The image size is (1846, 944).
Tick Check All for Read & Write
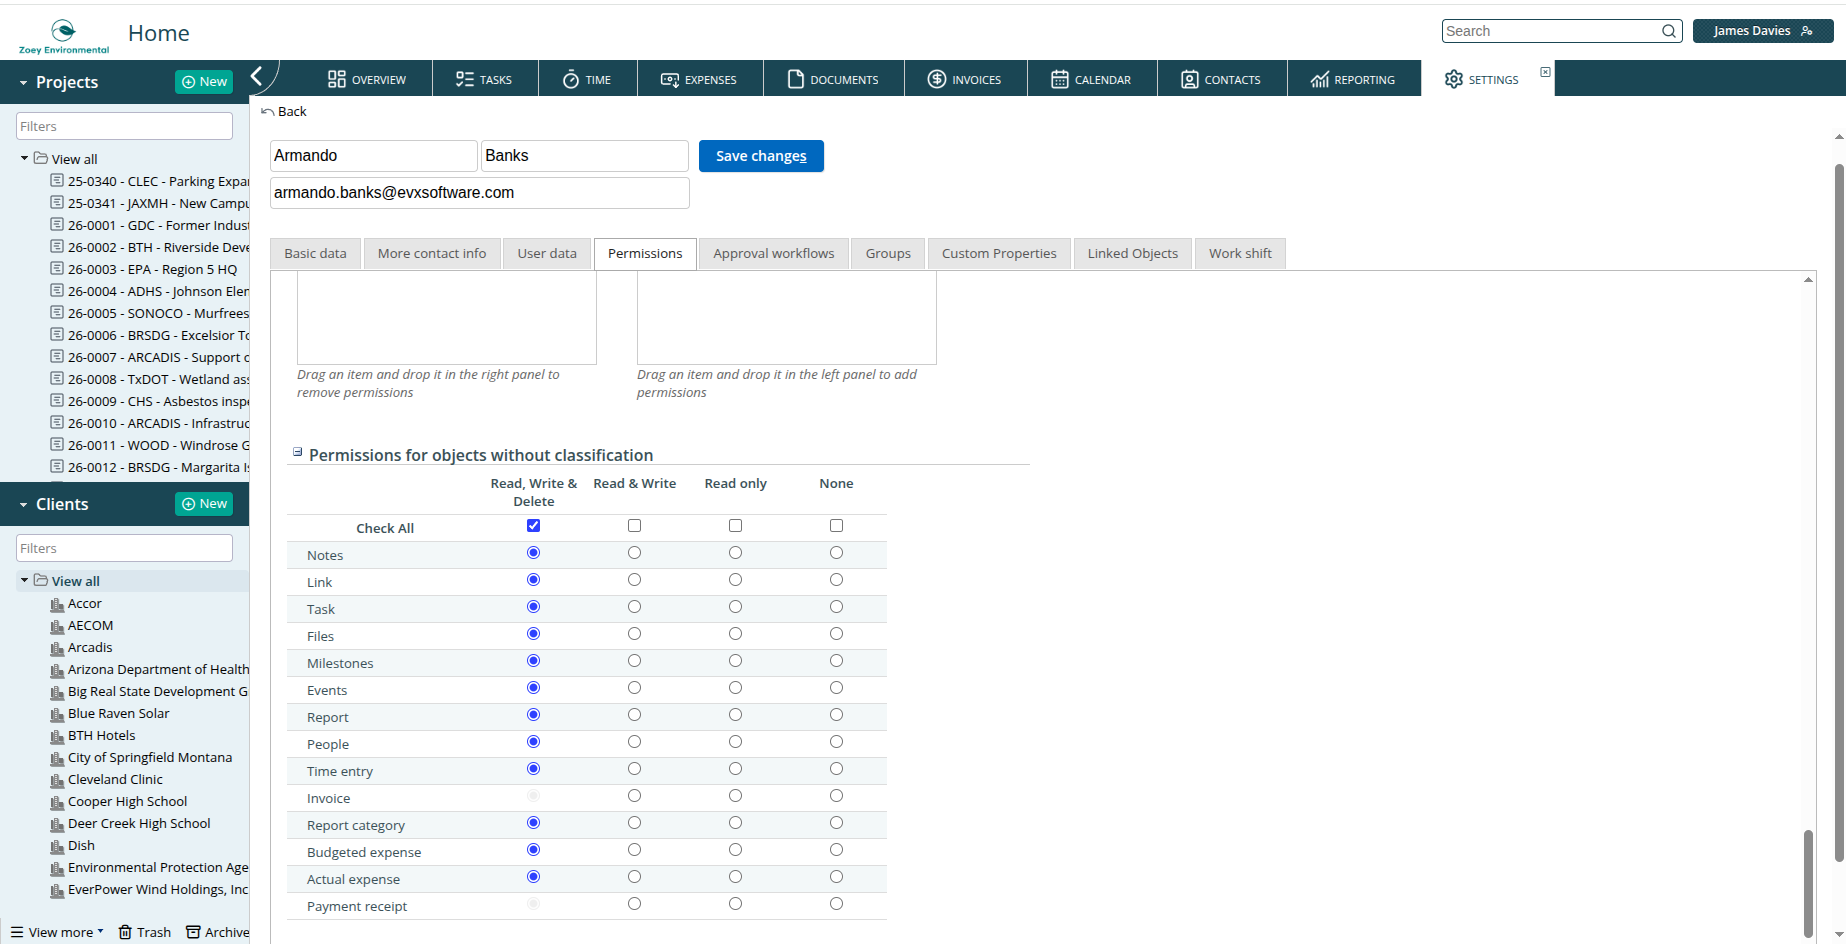634,526
